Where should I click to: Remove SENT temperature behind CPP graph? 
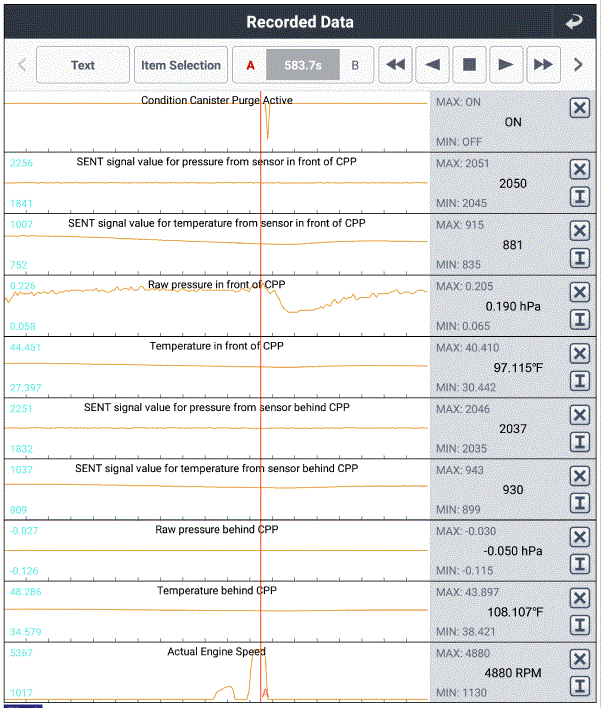tap(580, 476)
